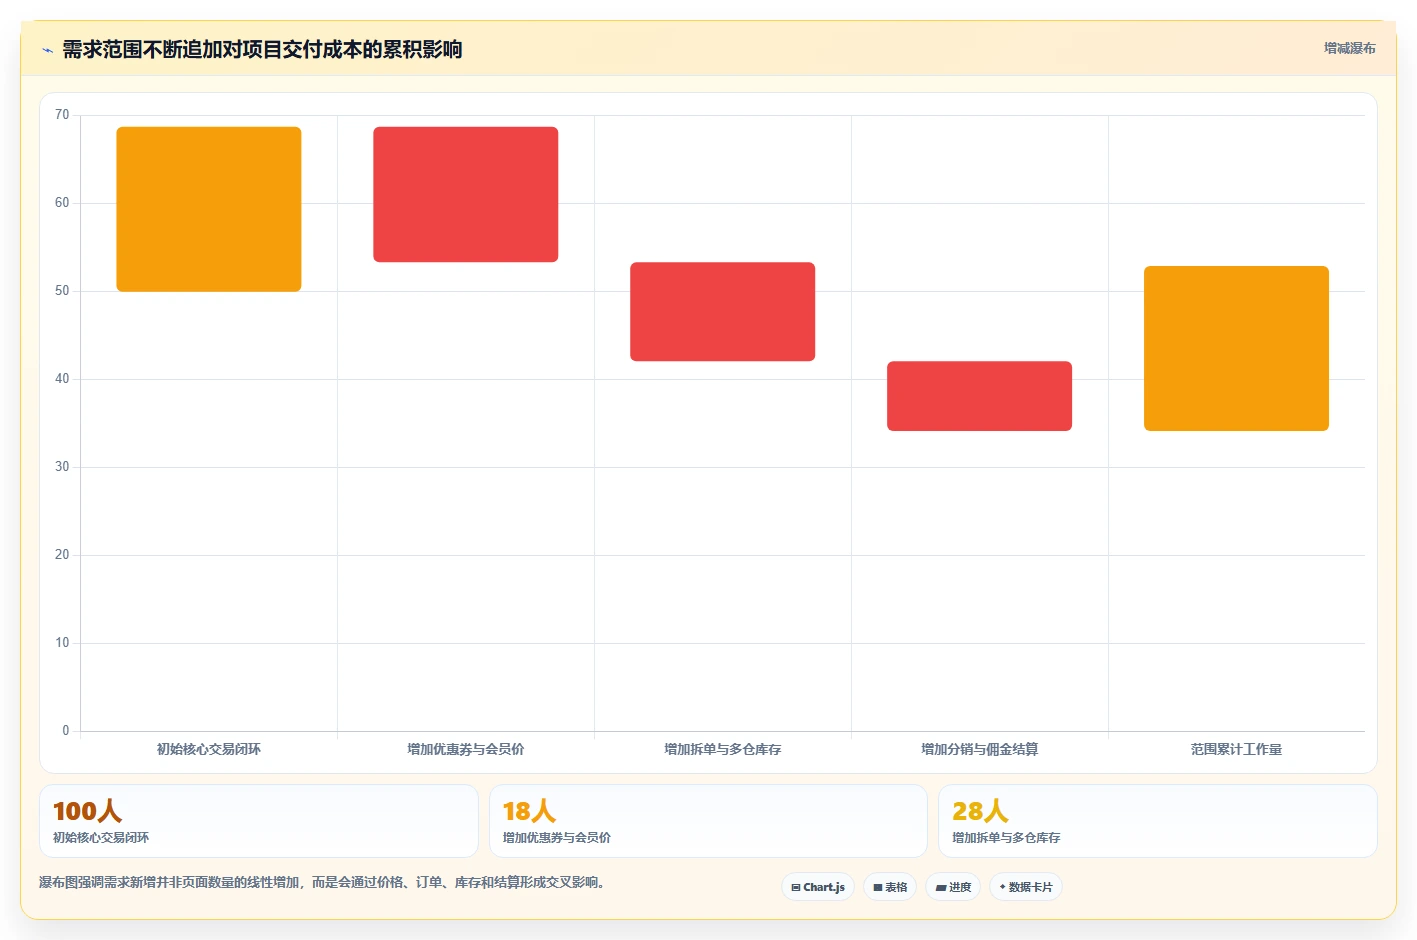The height and width of the screenshot is (940, 1417).
Task: Open the 100人 stat card
Action: (259, 821)
